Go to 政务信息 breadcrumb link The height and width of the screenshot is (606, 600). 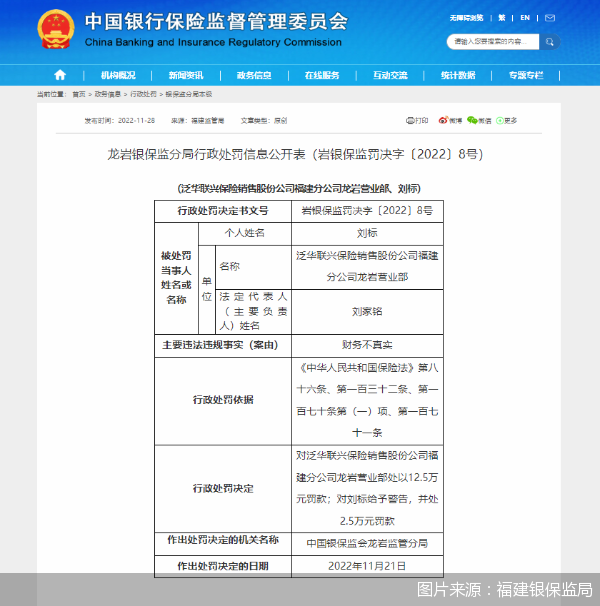(x=107, y=94)
